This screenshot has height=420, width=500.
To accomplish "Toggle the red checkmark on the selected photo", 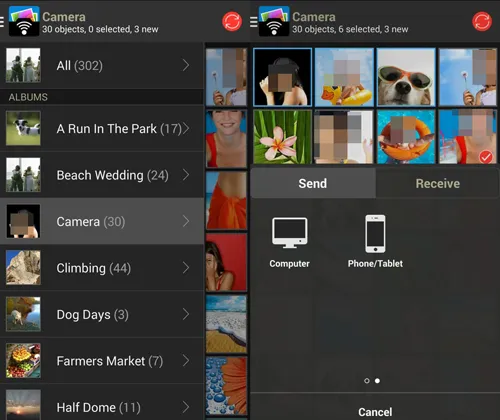I will (x=486, y=156).
